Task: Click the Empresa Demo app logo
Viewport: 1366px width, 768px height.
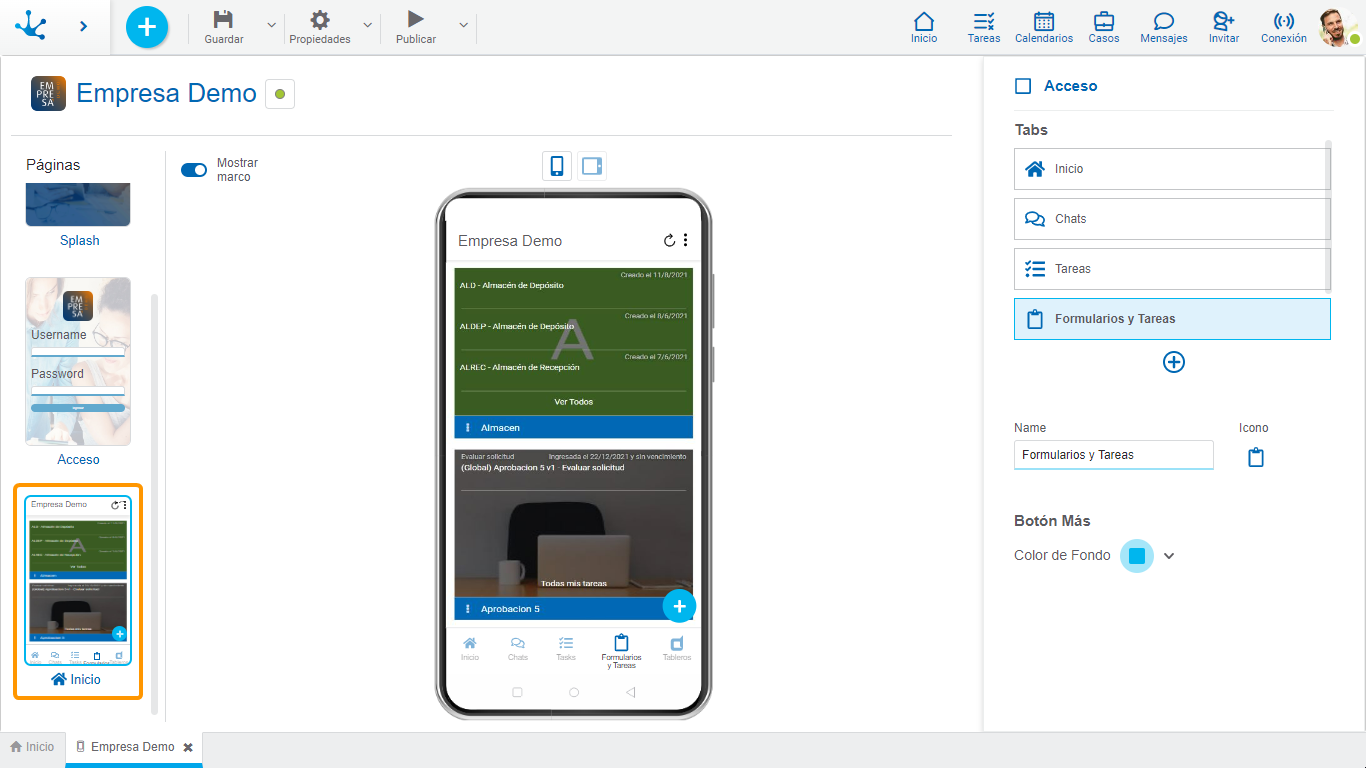Action: coord(48,93)
